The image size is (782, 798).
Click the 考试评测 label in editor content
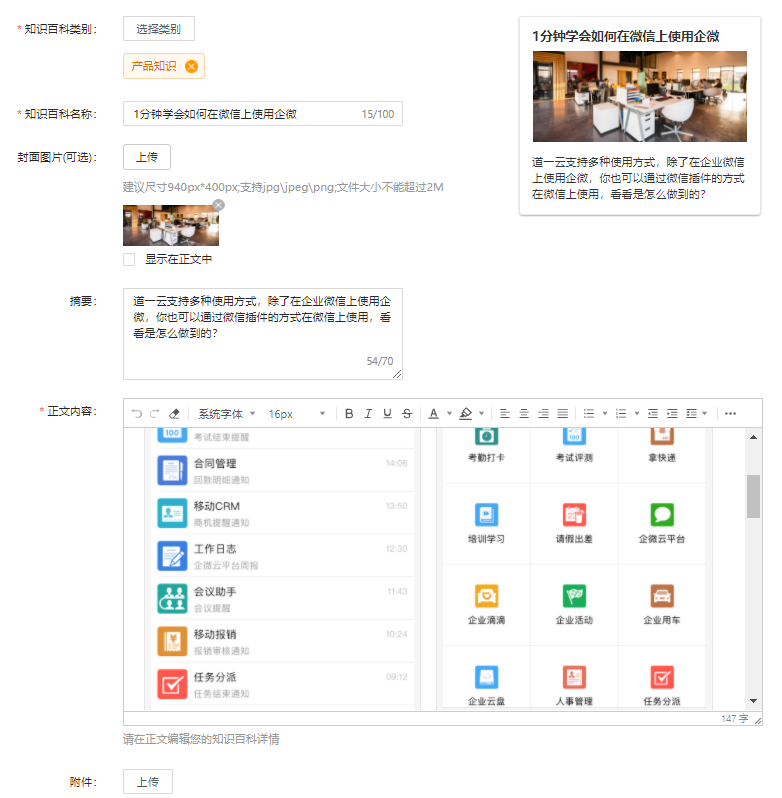(x=574, y=458)
